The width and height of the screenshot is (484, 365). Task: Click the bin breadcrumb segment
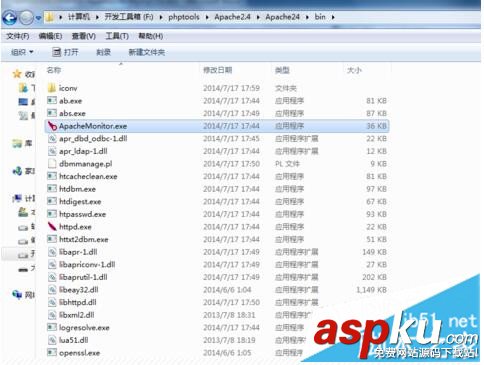[x=320, y=17]
